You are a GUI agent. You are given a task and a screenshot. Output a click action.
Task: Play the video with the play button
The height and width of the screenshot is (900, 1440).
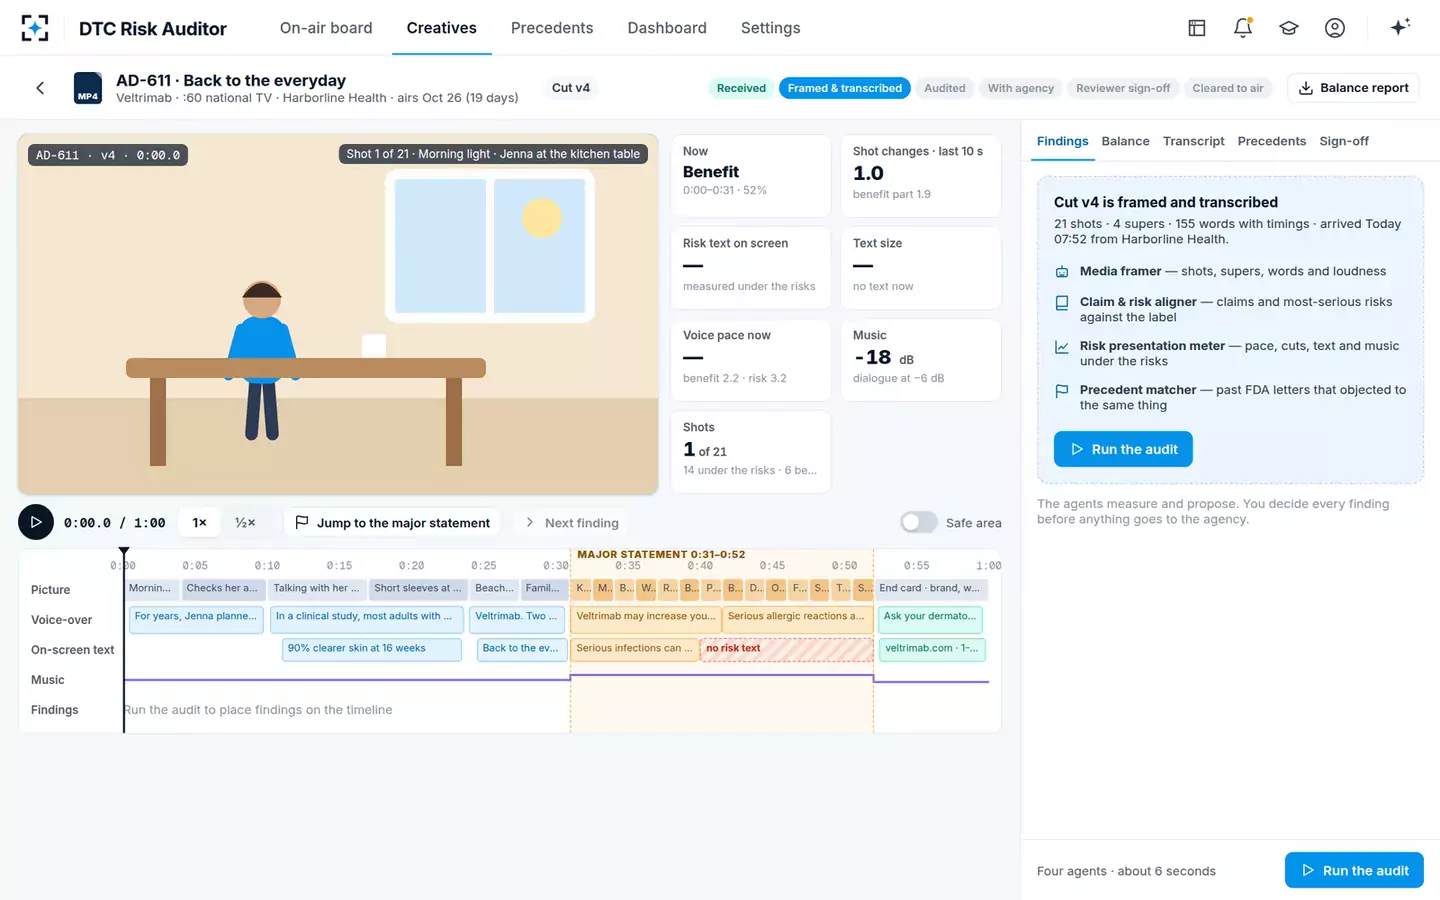tap(36, 522)
